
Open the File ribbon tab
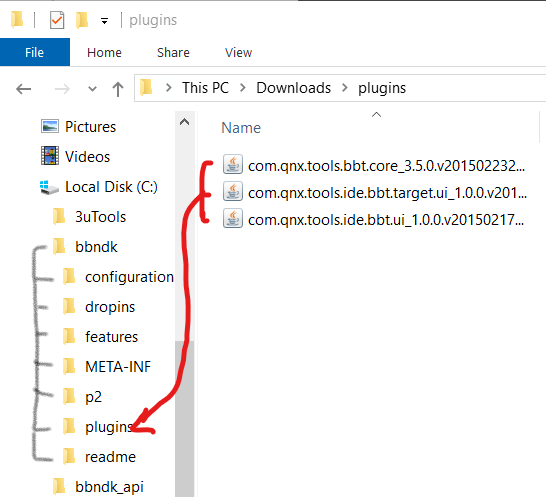click(34, 52)
